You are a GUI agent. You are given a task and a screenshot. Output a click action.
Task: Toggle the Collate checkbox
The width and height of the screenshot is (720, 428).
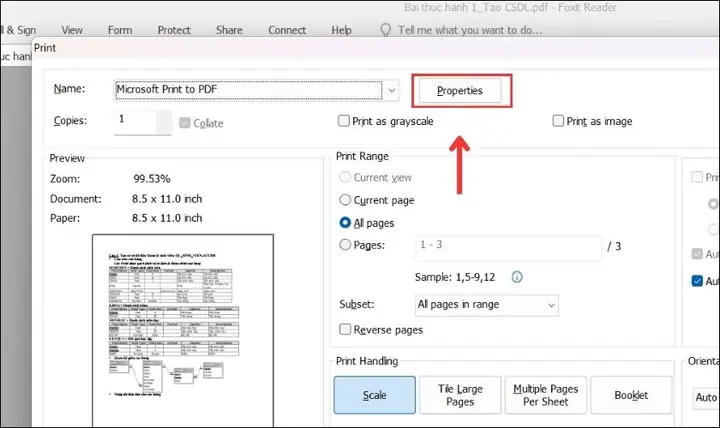pyautogui.click(x=185, y=123)
